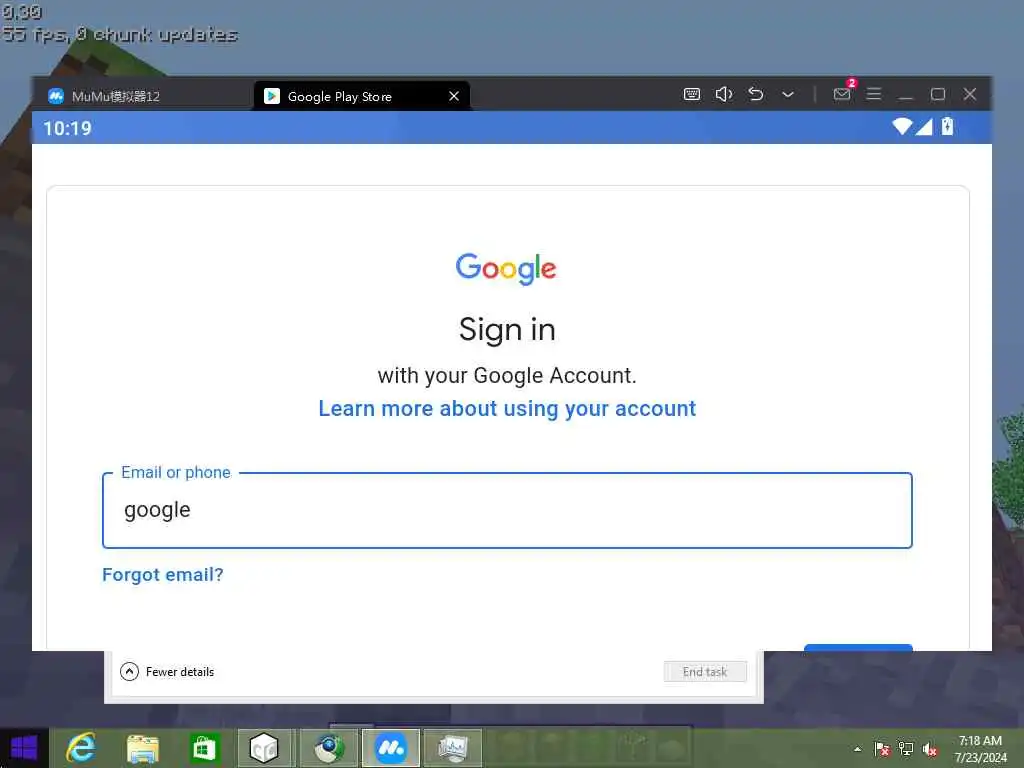Open Learn more about using your account

(x=507, y=409)
